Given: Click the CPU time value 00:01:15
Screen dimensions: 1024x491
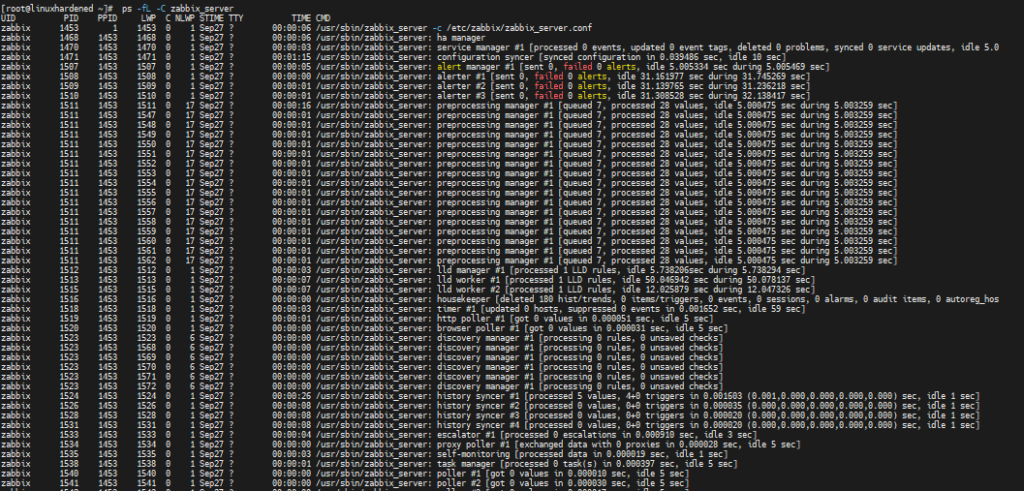Looking at the screenshot, I should [292, 57].
